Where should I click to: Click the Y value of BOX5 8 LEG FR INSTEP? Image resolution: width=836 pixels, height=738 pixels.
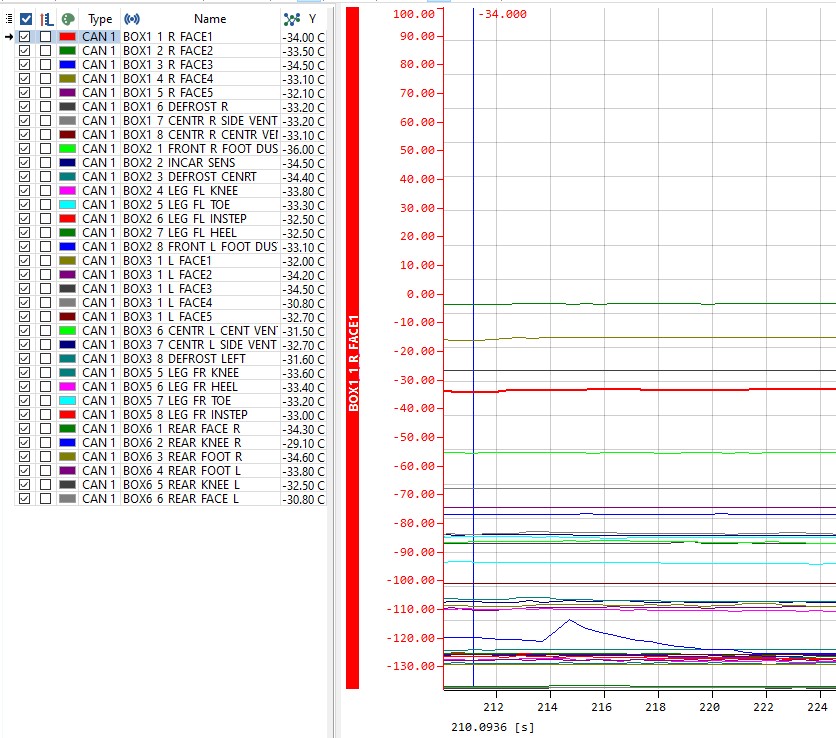(303, 415)
